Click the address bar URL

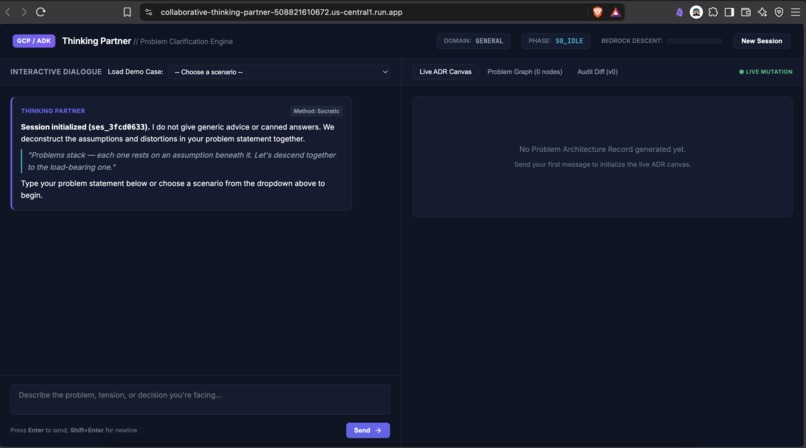(281, 12)
